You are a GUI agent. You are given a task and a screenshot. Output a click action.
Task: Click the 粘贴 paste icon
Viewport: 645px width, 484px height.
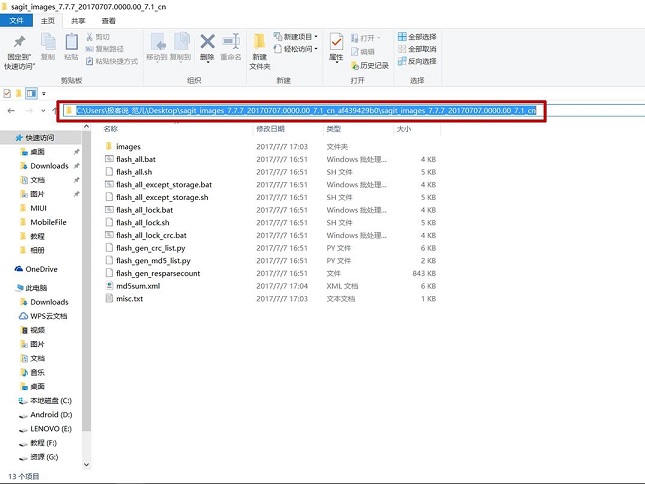click(x=71, y=46)
